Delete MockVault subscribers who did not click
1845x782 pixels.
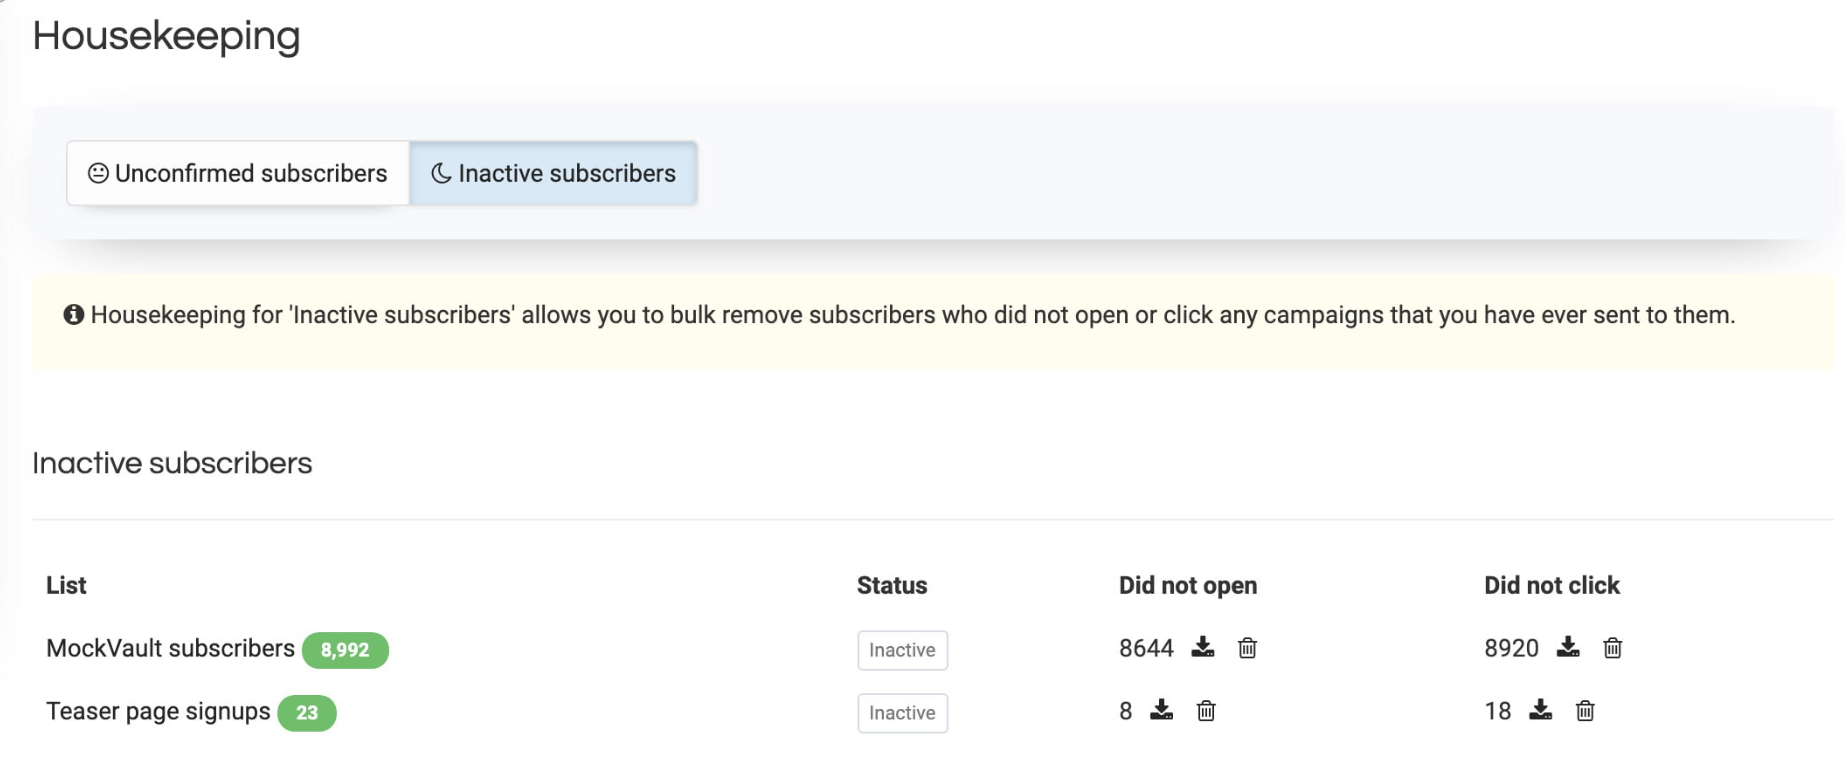(x=1612, y=648)
